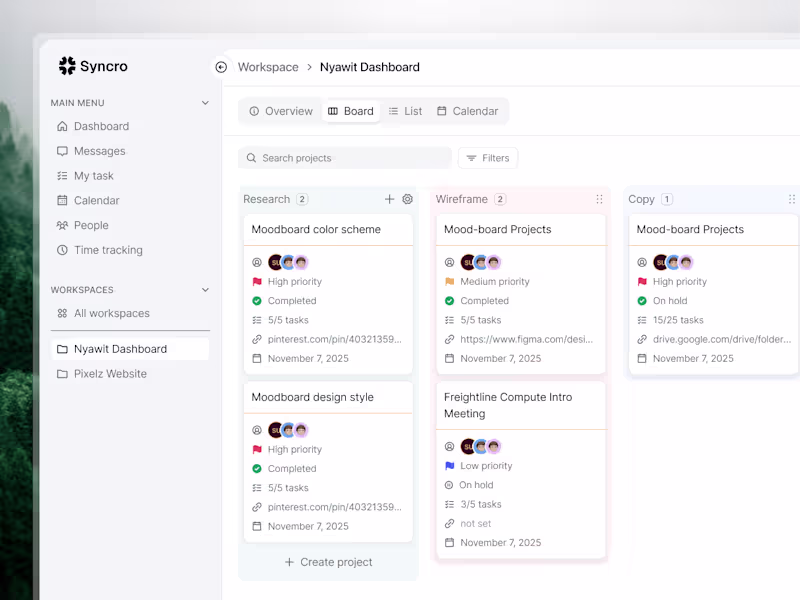
Task: Switch to the Overview tab
Action: [x=281, y=111]
